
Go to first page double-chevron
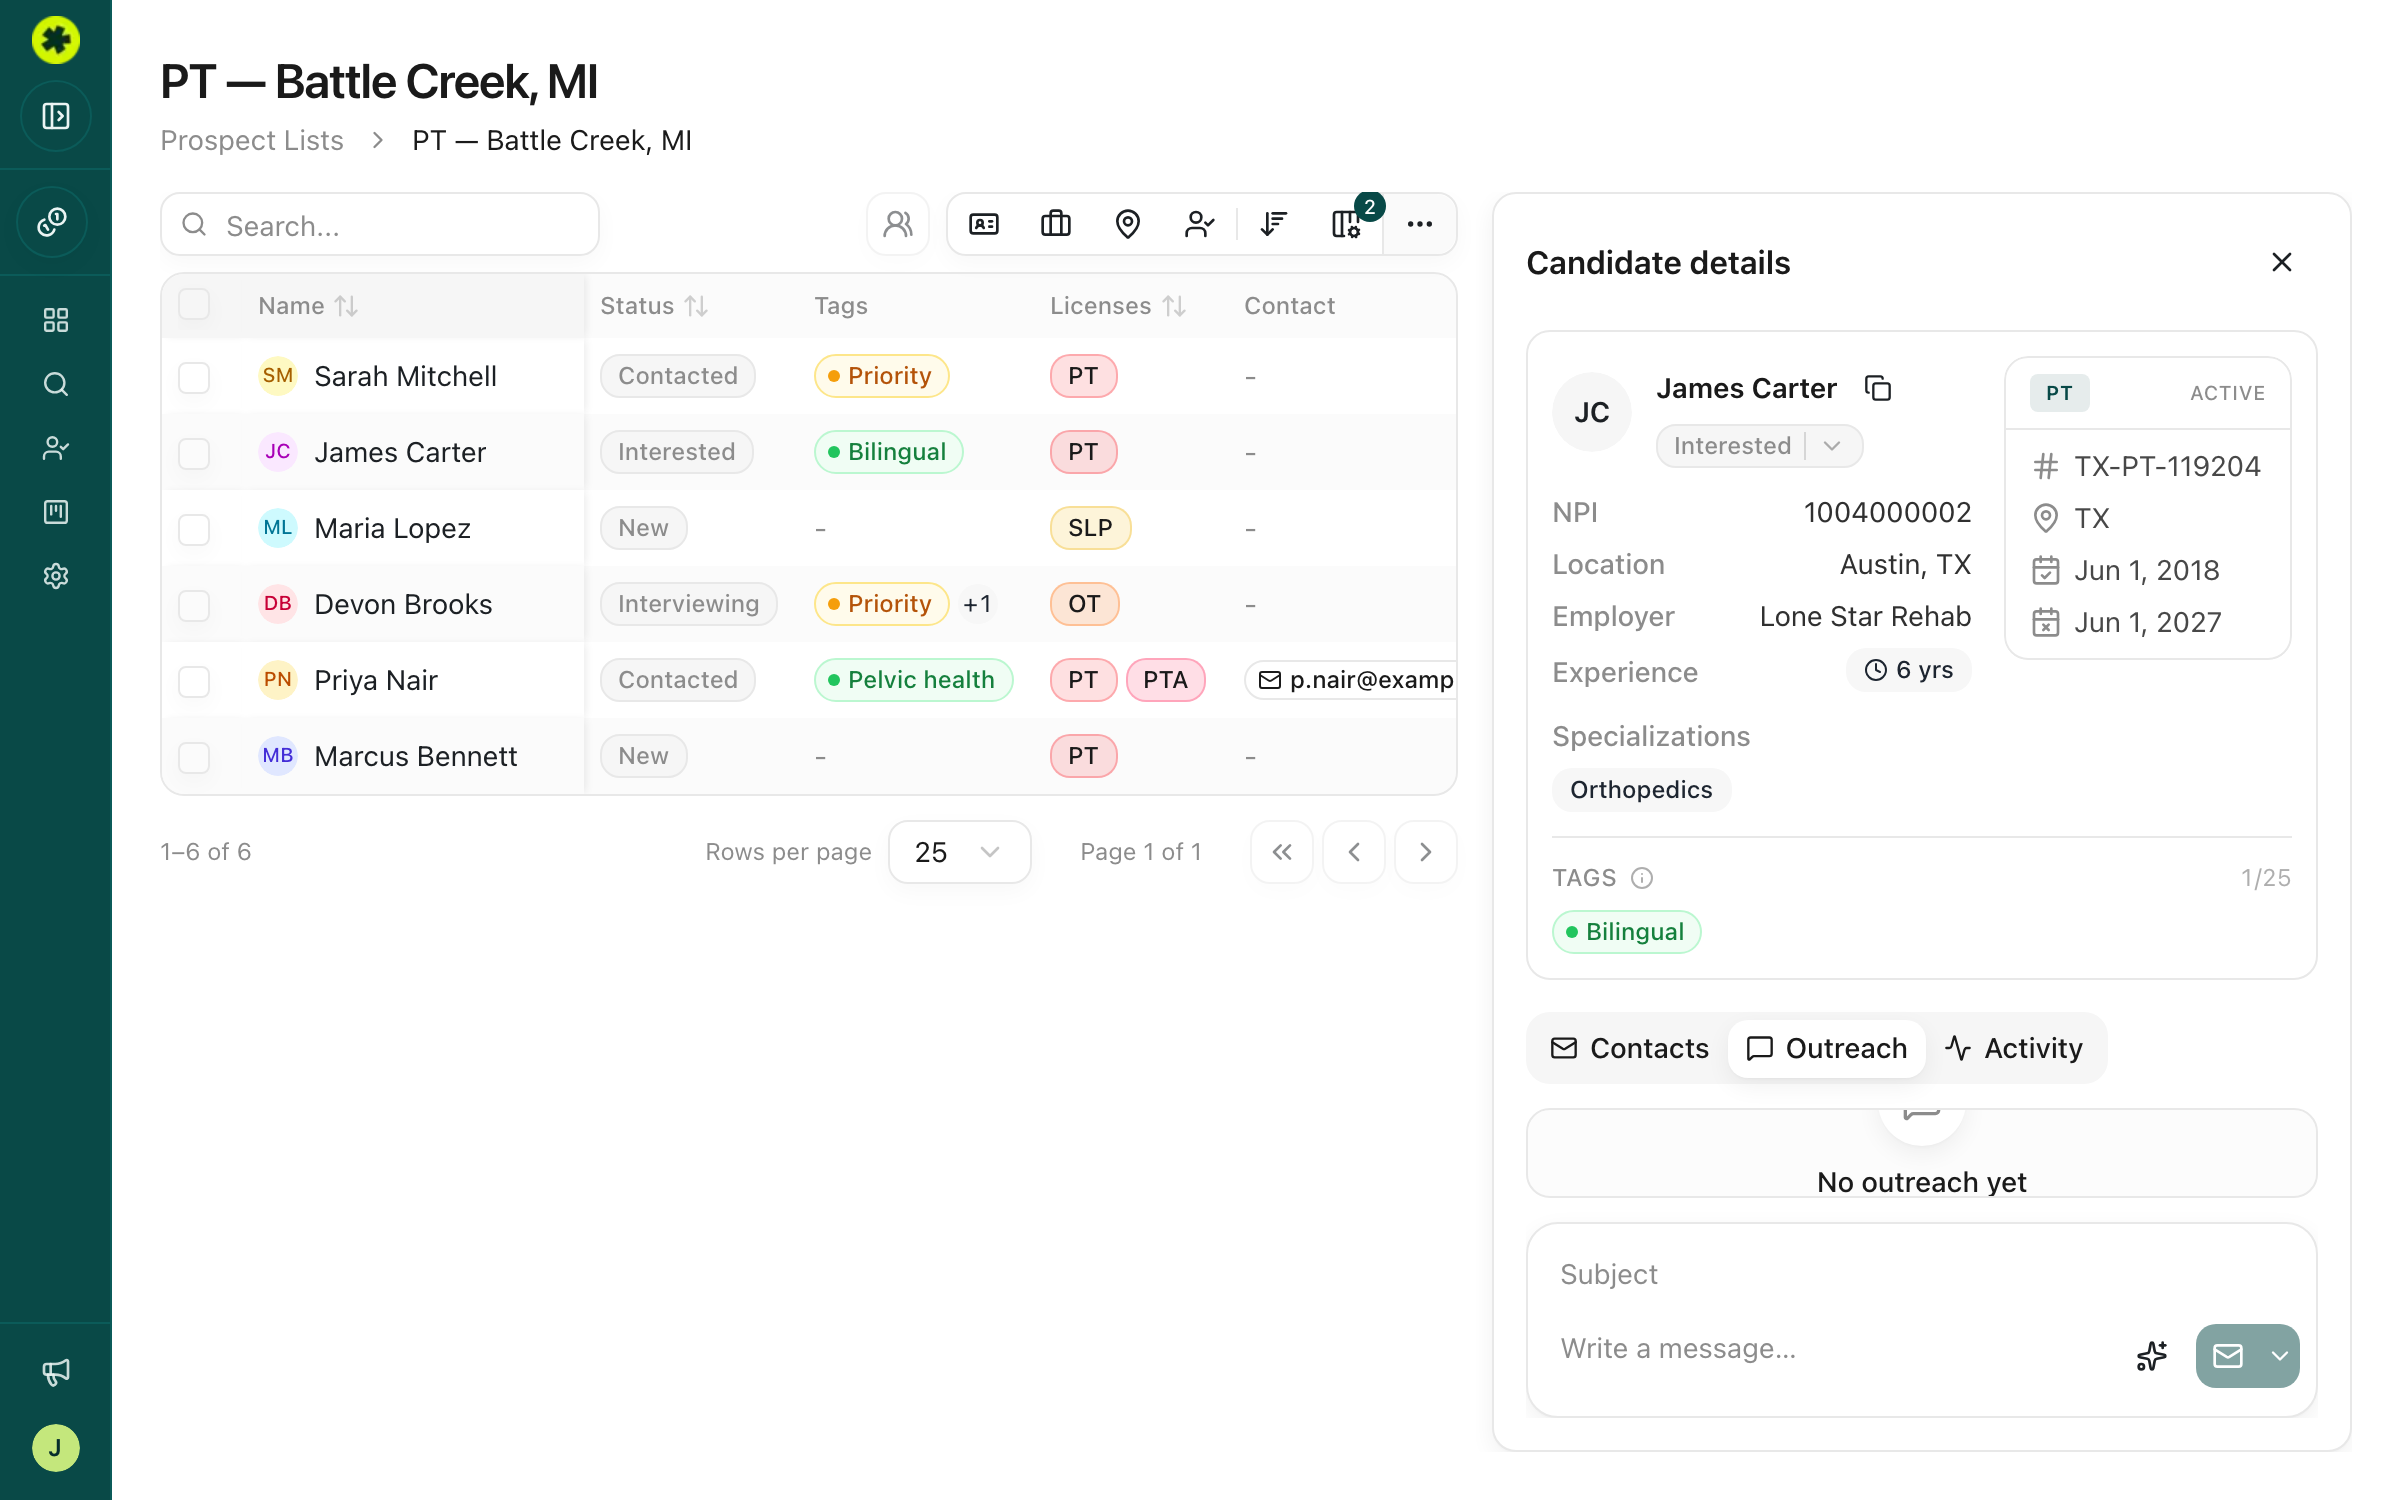1282,852
